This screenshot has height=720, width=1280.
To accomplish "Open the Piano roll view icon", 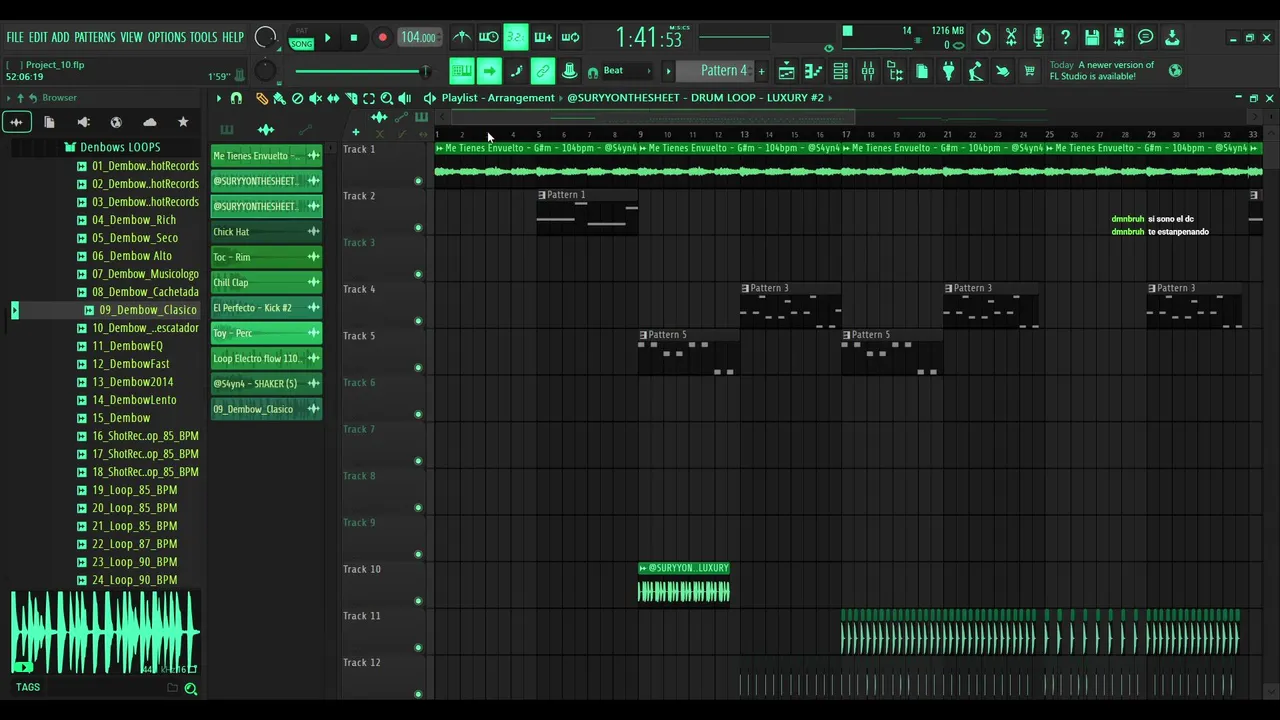I will (x=814, y=71).
